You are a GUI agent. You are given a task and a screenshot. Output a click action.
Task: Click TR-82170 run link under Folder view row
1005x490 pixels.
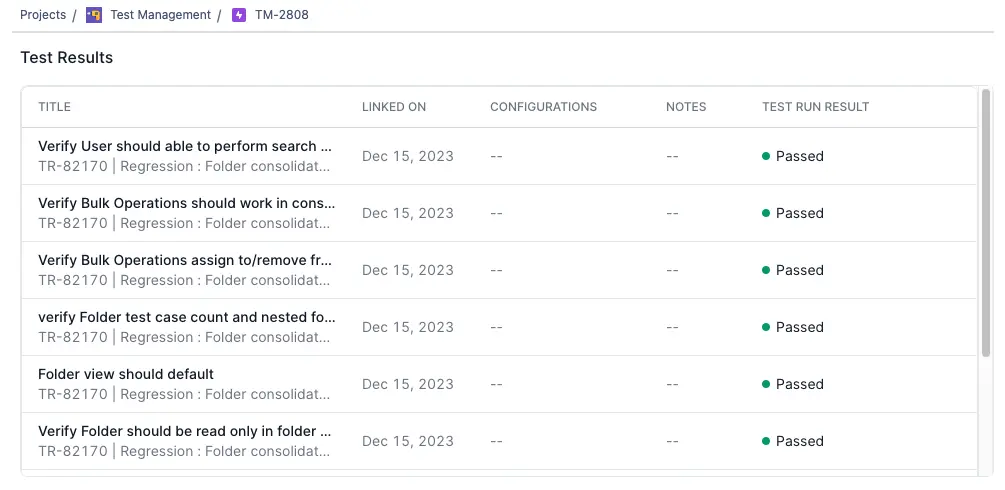(72, 394)
